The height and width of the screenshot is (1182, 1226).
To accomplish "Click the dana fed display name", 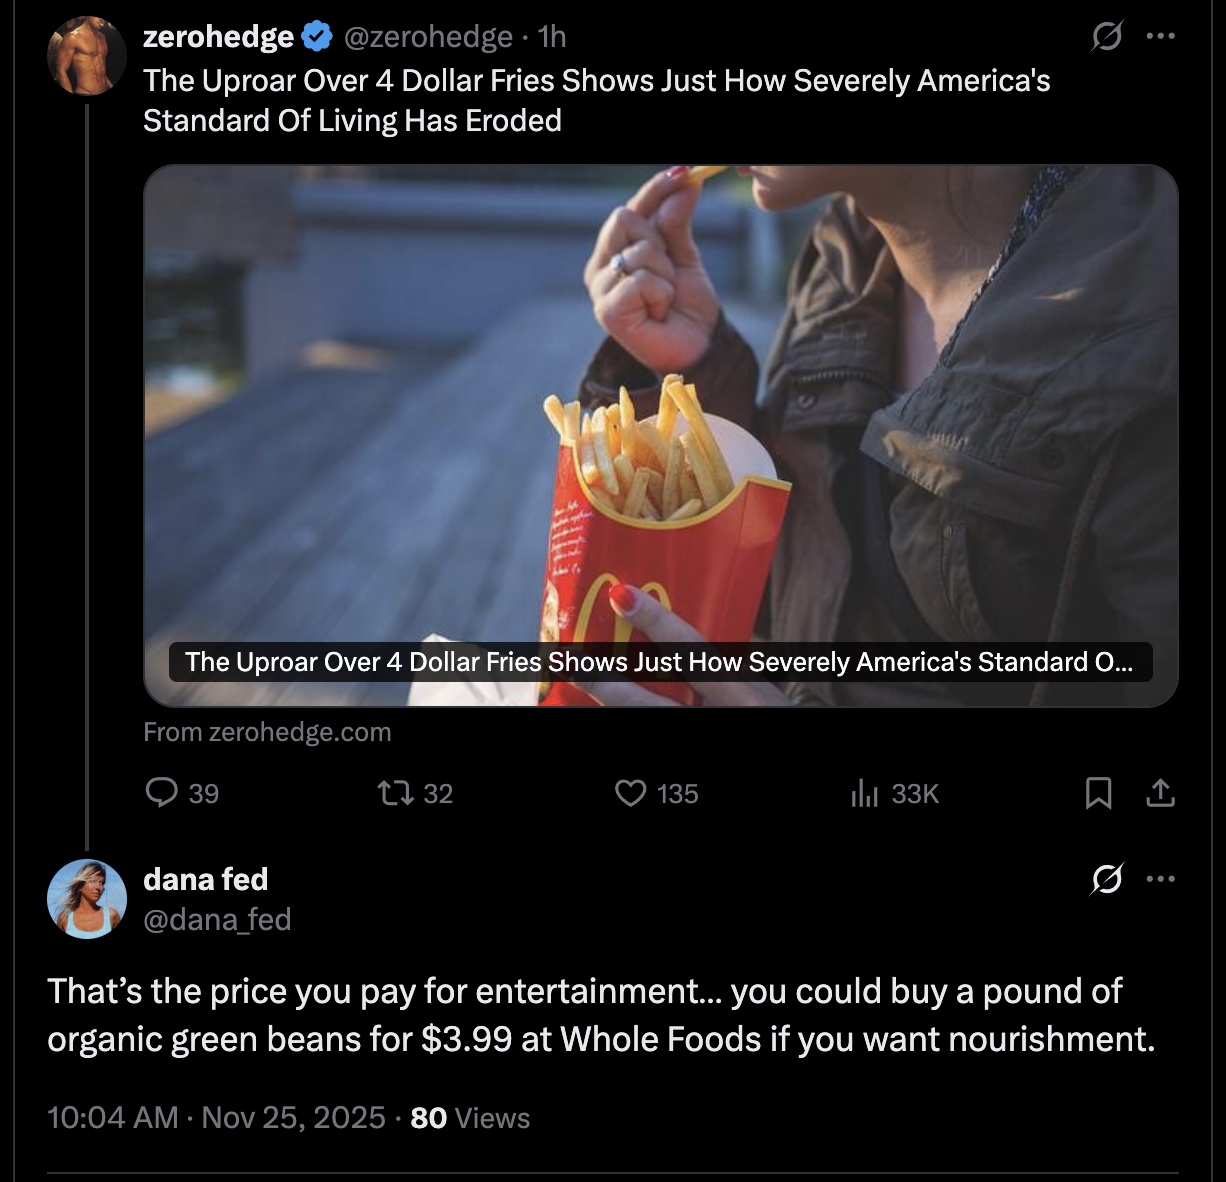I will [206, 879].
